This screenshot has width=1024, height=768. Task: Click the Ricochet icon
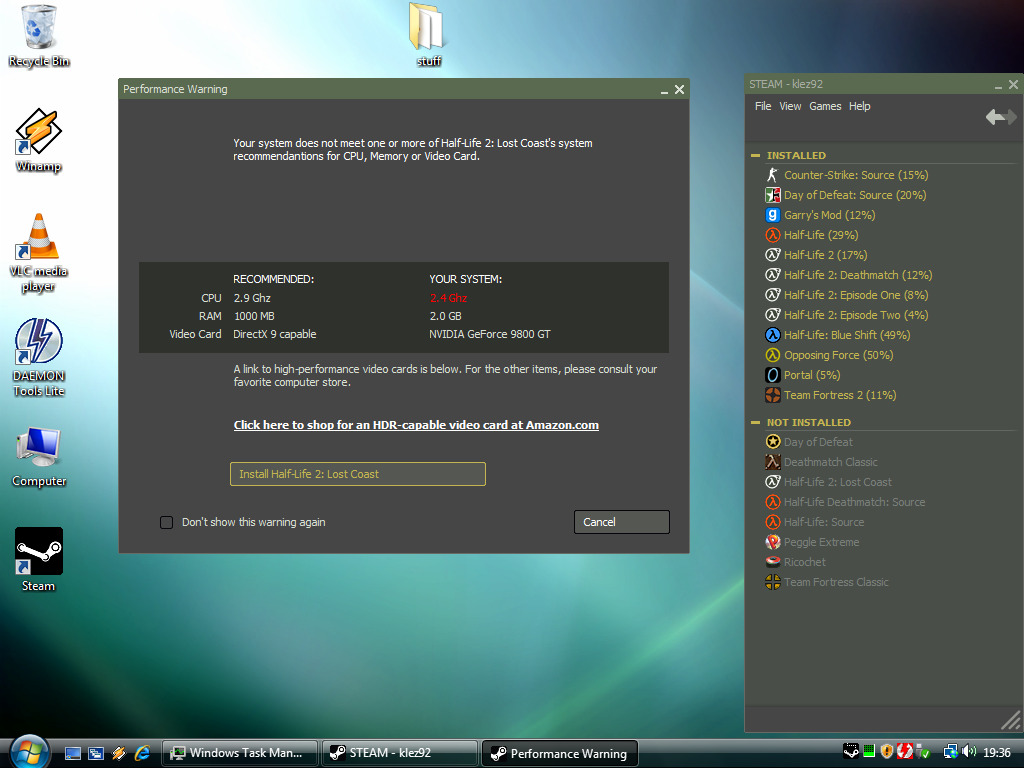[773, 562]
